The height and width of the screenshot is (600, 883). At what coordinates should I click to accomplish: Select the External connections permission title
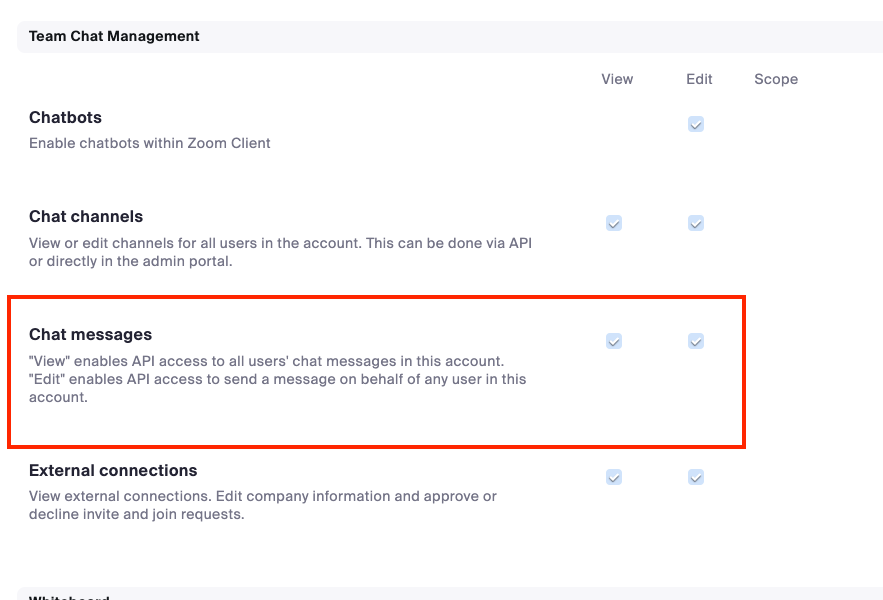pos(113,470)
